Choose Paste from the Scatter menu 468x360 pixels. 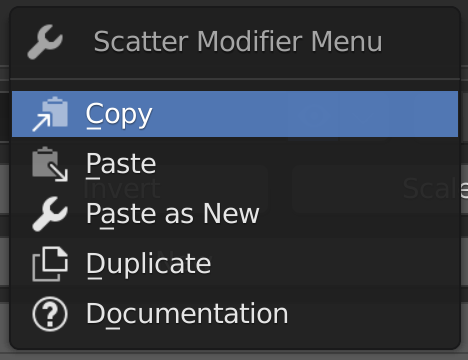pos(235,164)
